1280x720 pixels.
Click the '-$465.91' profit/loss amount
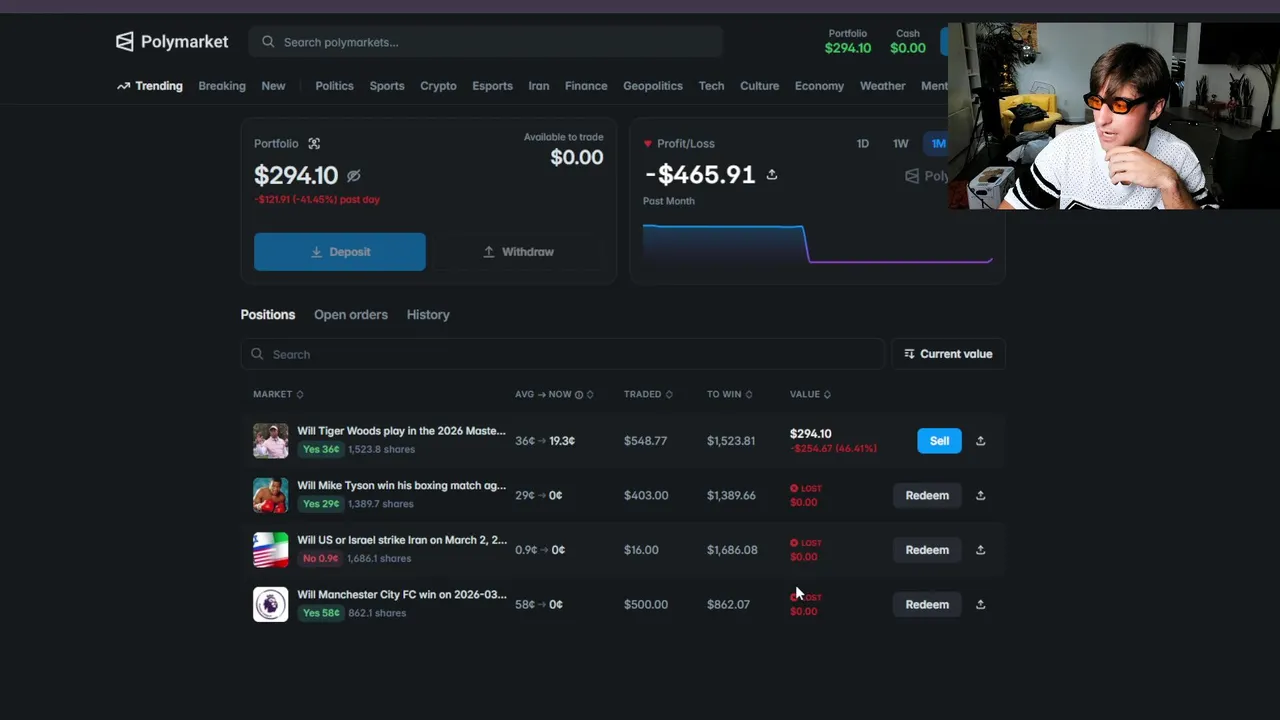700,175
